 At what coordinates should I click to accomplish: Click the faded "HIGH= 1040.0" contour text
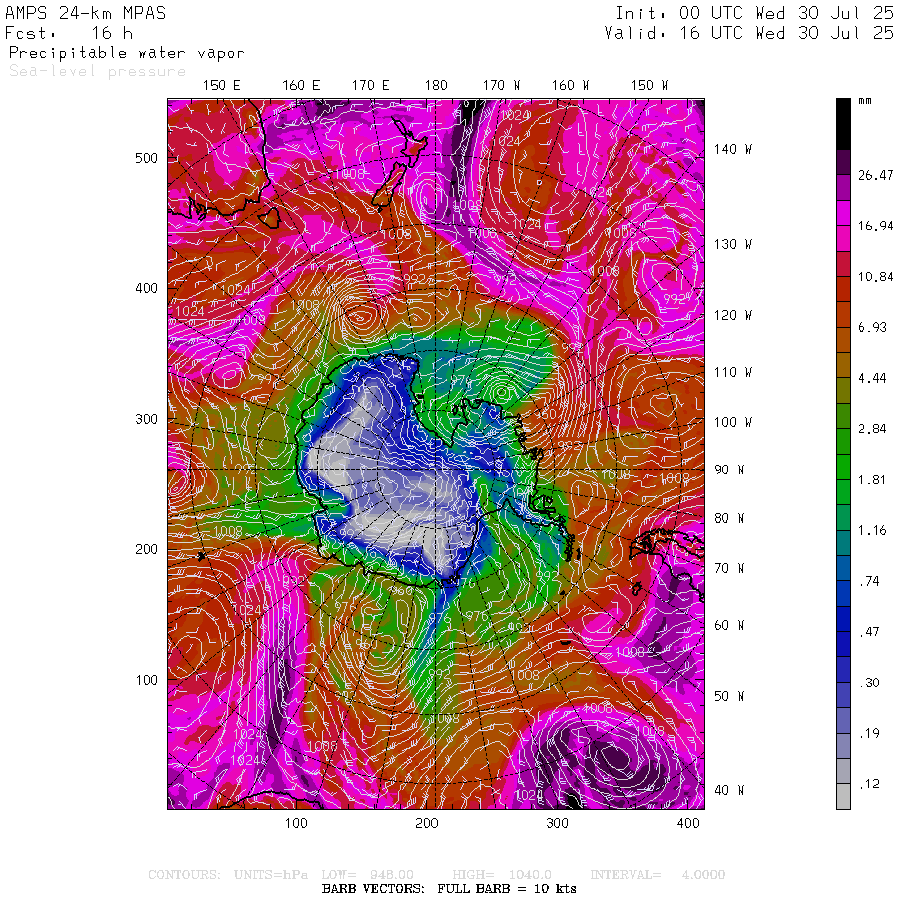tap(502, 875)
